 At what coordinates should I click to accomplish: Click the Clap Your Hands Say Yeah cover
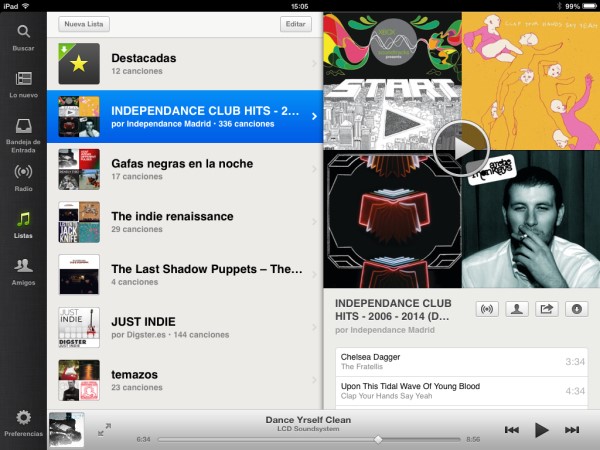[531, 81]
